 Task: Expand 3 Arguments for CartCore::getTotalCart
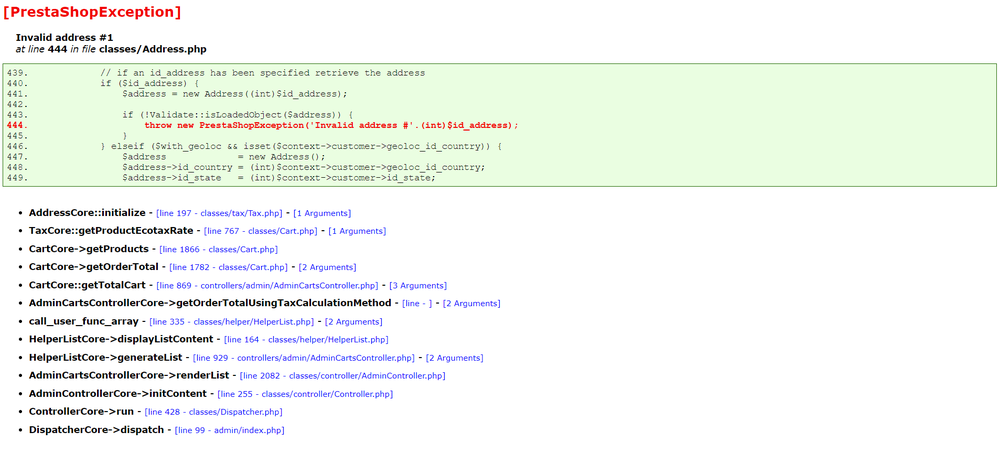coord(418,286)
